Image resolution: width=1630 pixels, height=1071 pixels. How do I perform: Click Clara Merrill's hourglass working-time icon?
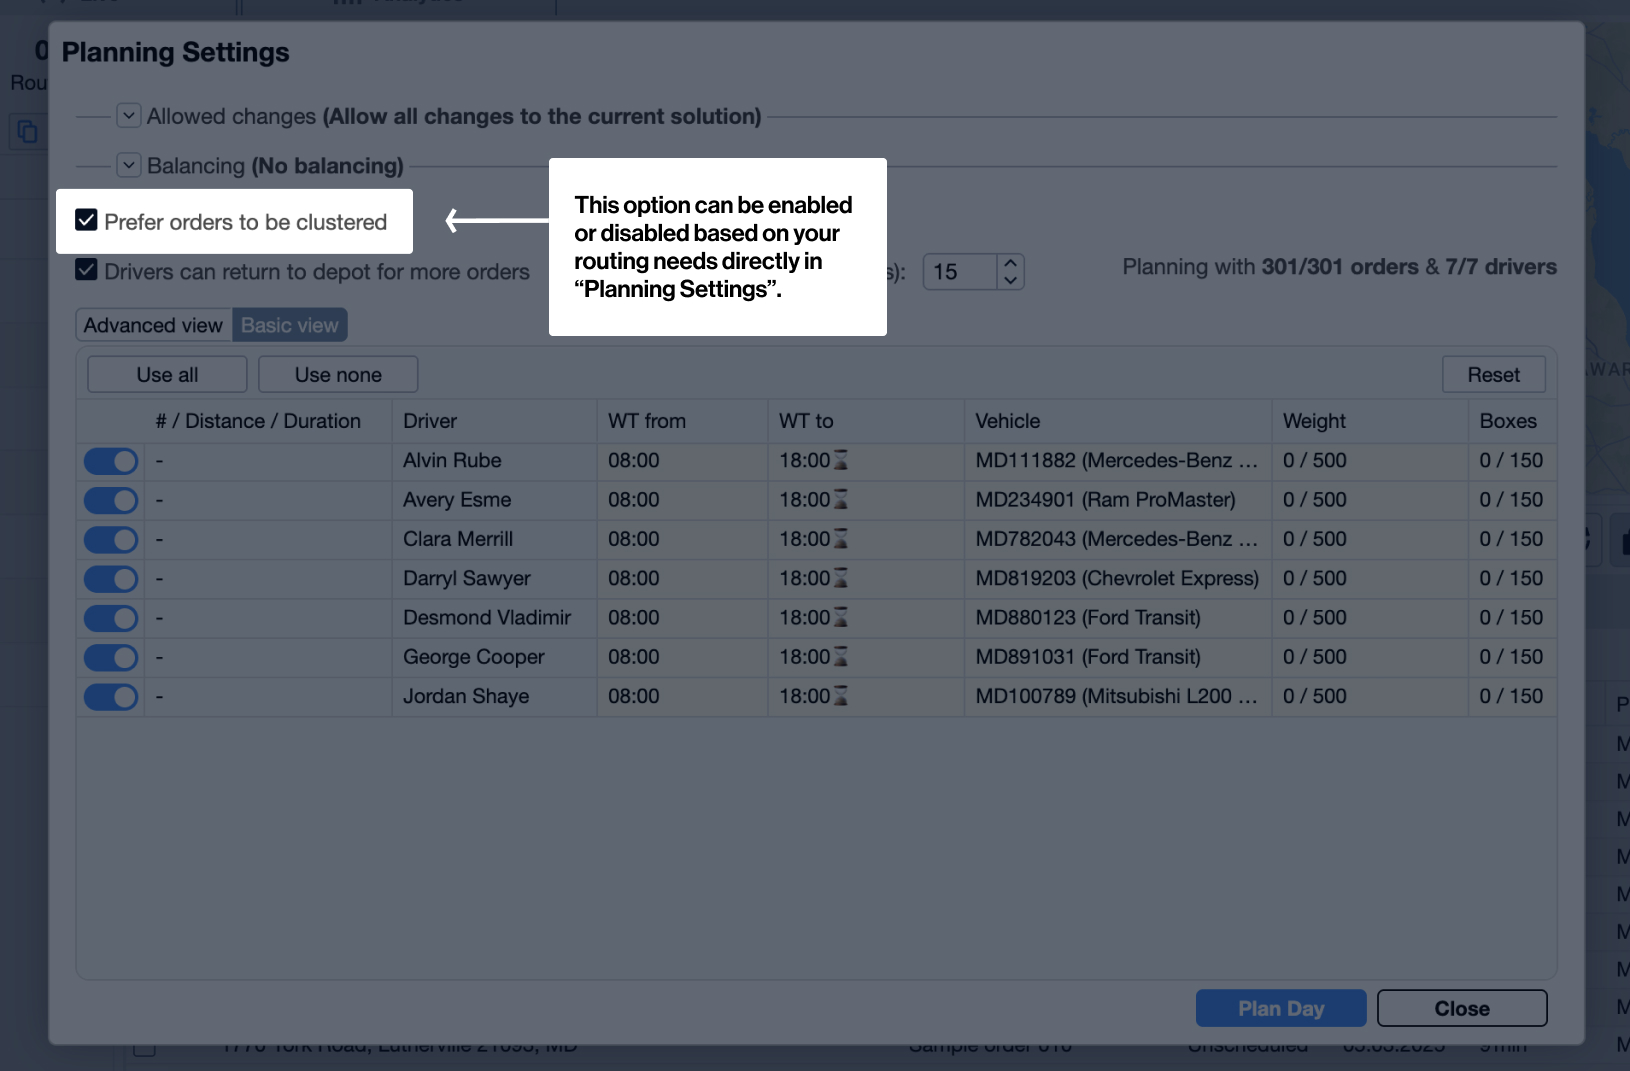tap(841, 539)
